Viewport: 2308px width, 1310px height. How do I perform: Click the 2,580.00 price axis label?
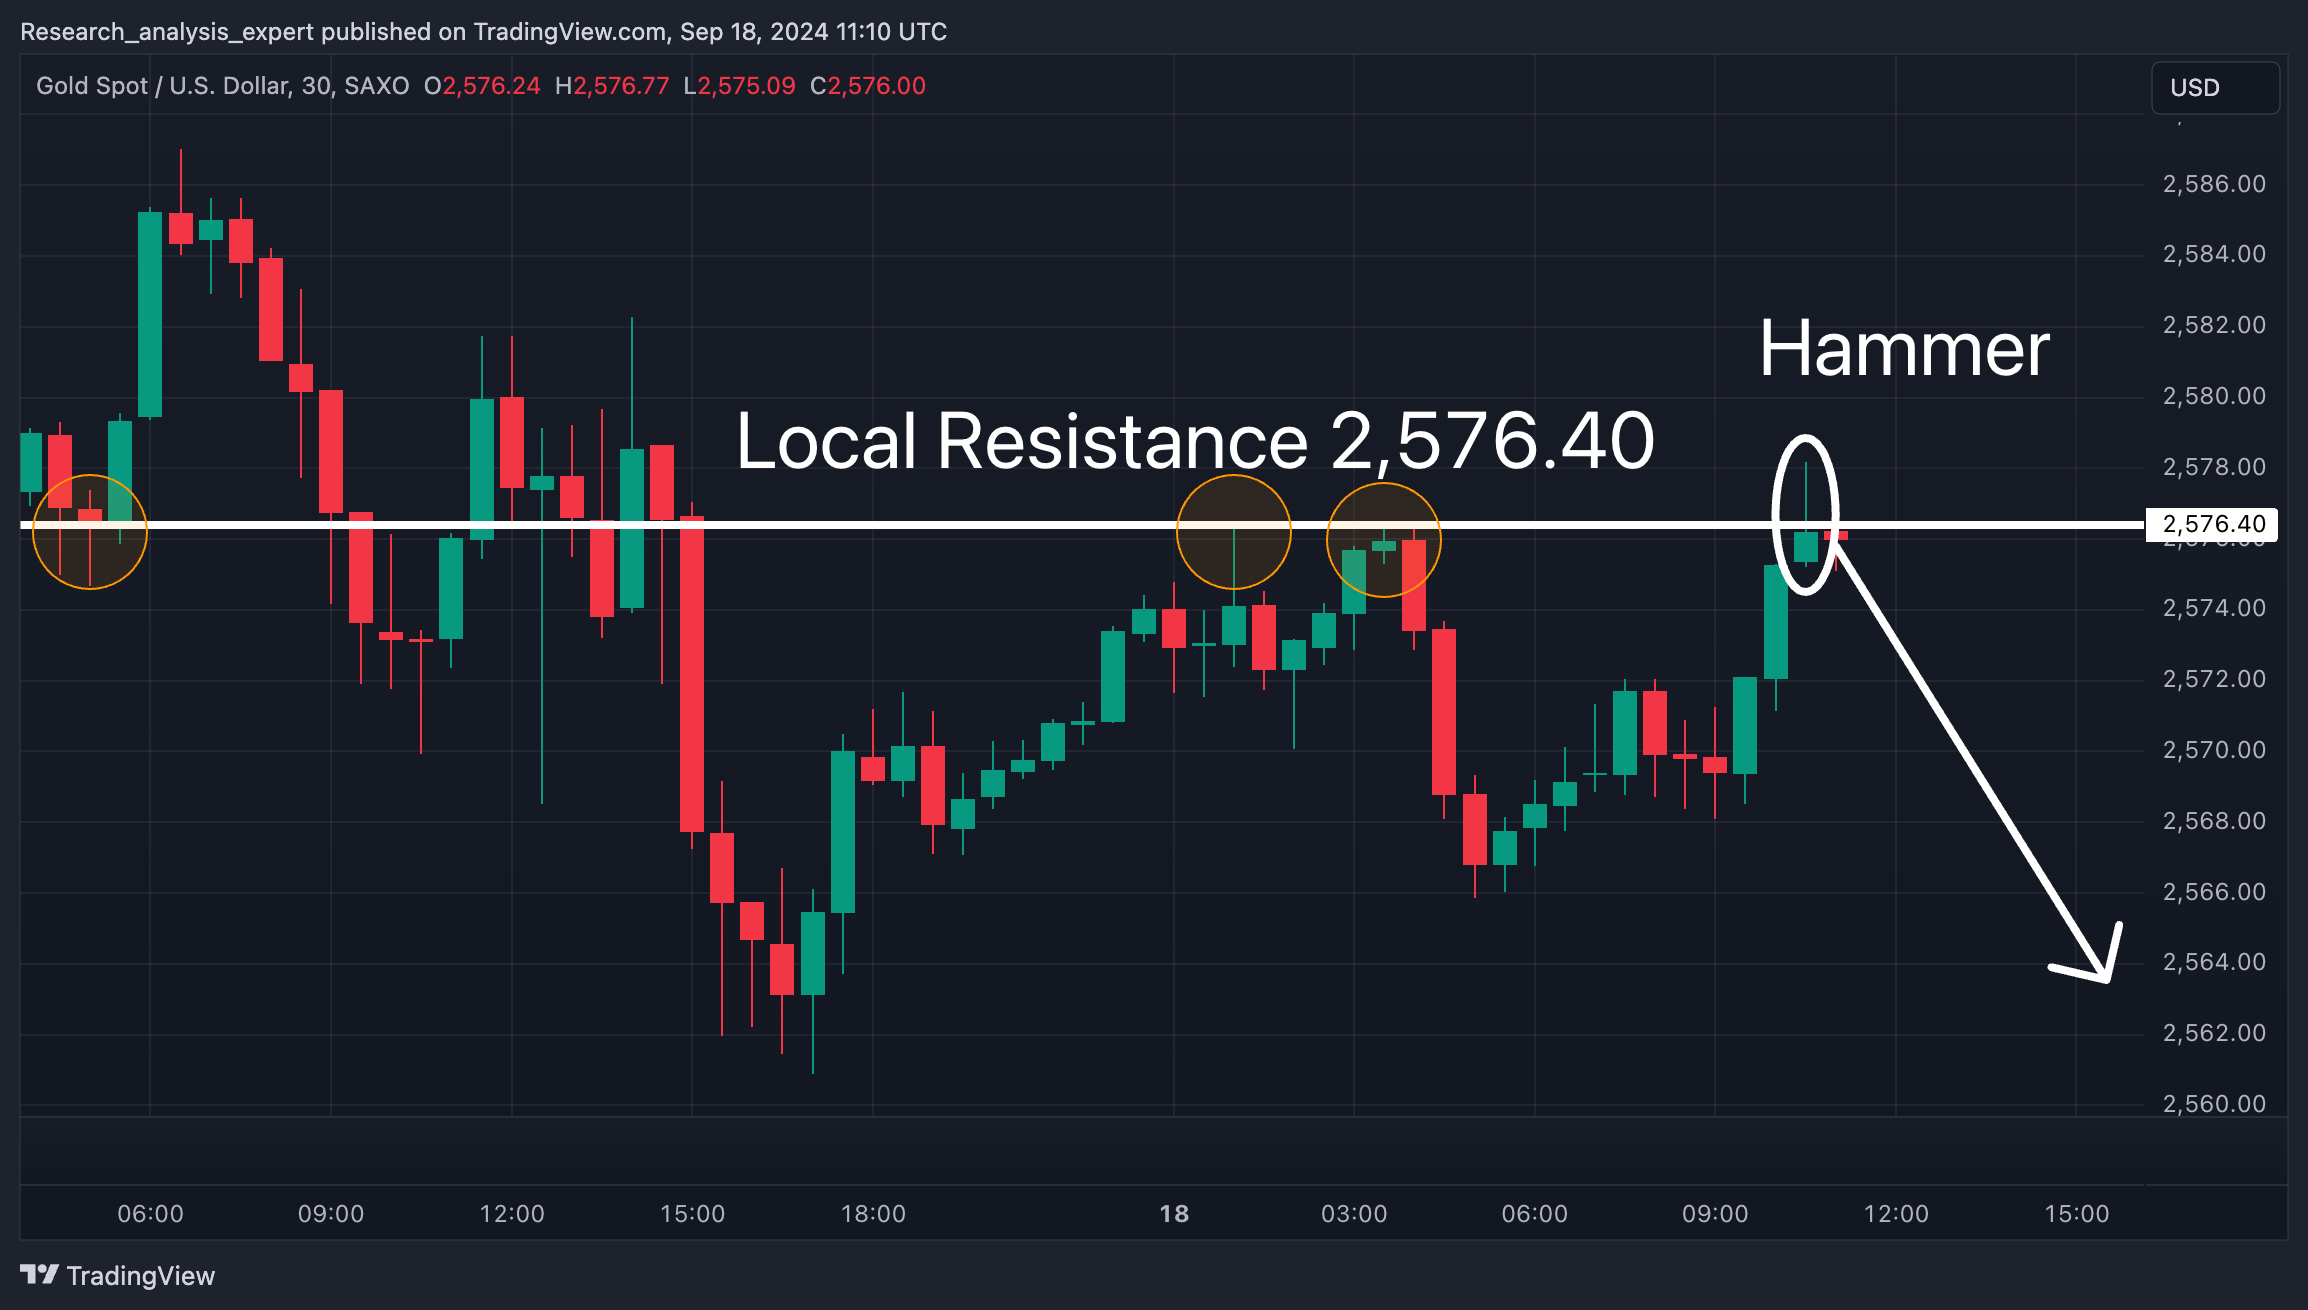click(2214, 396)
